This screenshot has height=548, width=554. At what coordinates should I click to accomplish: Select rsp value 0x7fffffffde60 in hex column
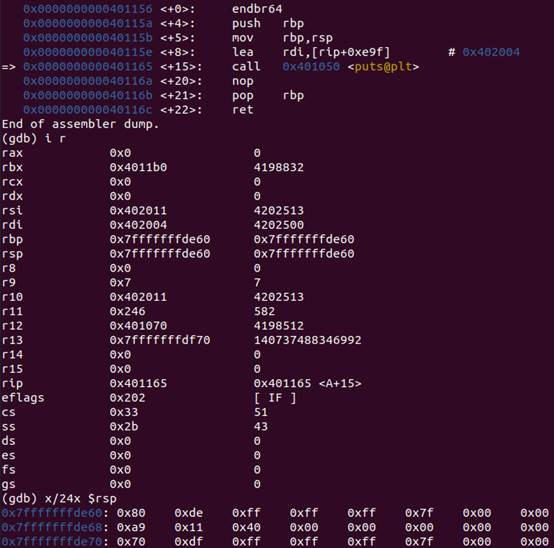tap(160, 254)
